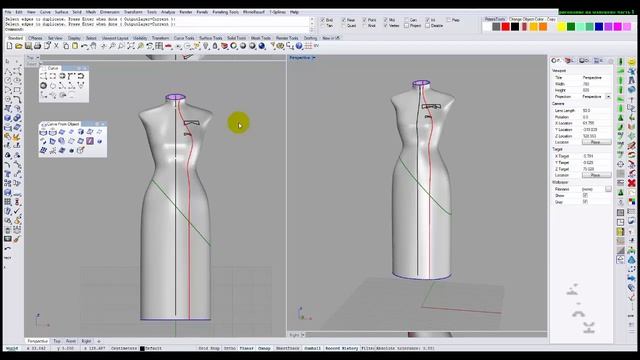This screenshot has width=640, height=360.
Task: Click the circle icon in Curve floating palette
Action: pos(44,86)
